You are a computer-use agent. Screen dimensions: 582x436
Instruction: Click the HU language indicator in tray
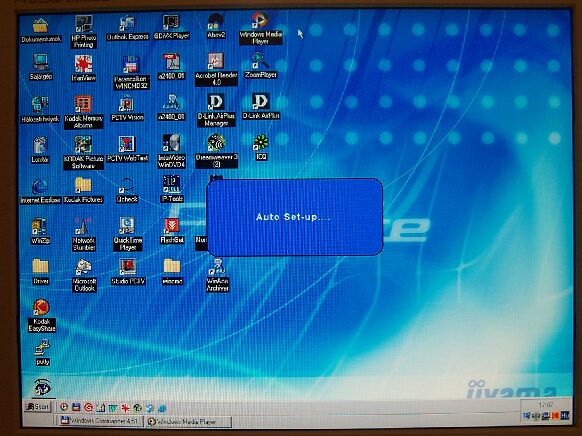(x=565, y=415)
